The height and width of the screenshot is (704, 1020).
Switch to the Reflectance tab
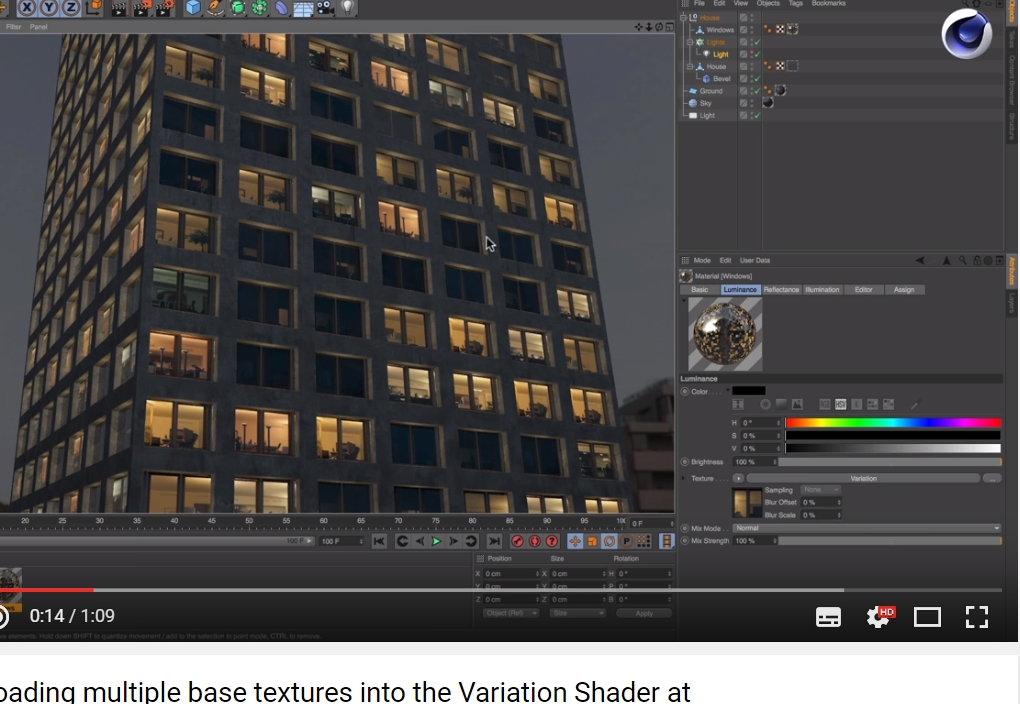[781, 290]
